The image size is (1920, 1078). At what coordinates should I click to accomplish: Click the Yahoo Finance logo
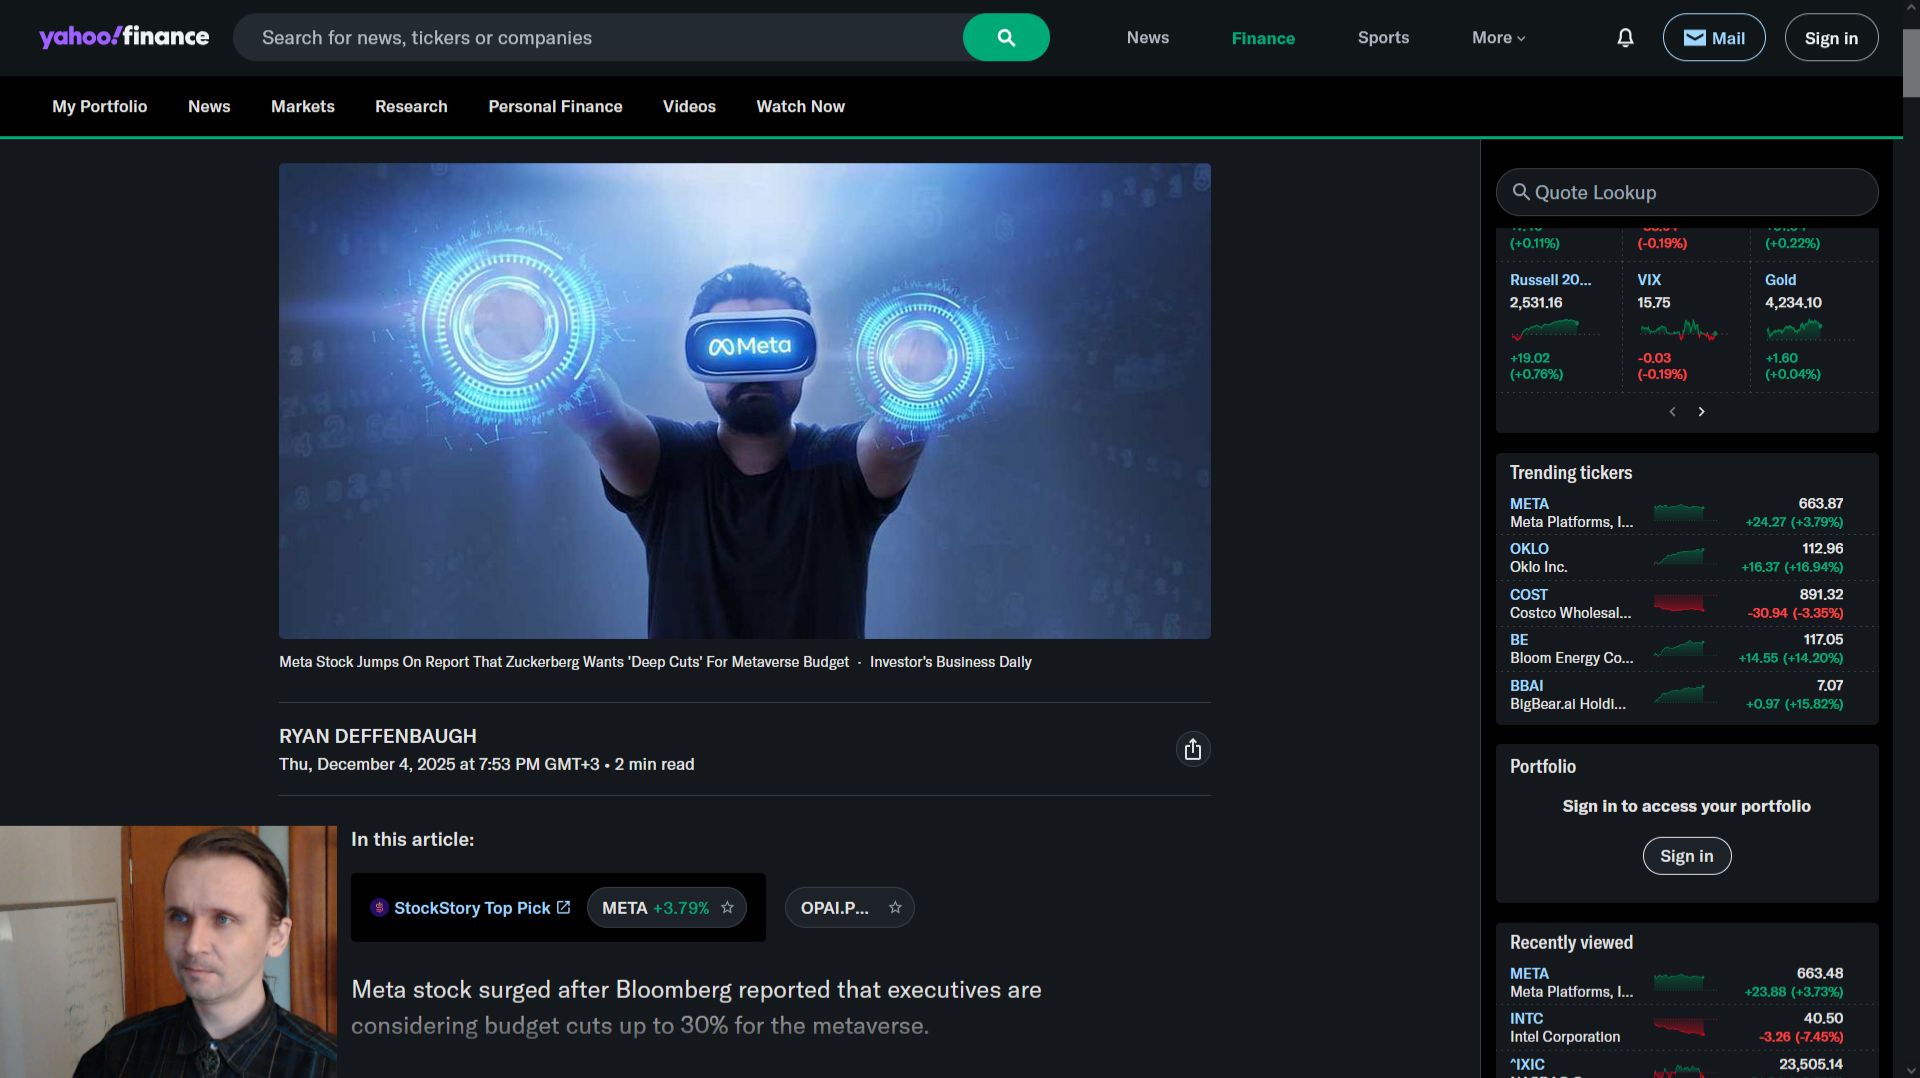click(x=124, y=37)
